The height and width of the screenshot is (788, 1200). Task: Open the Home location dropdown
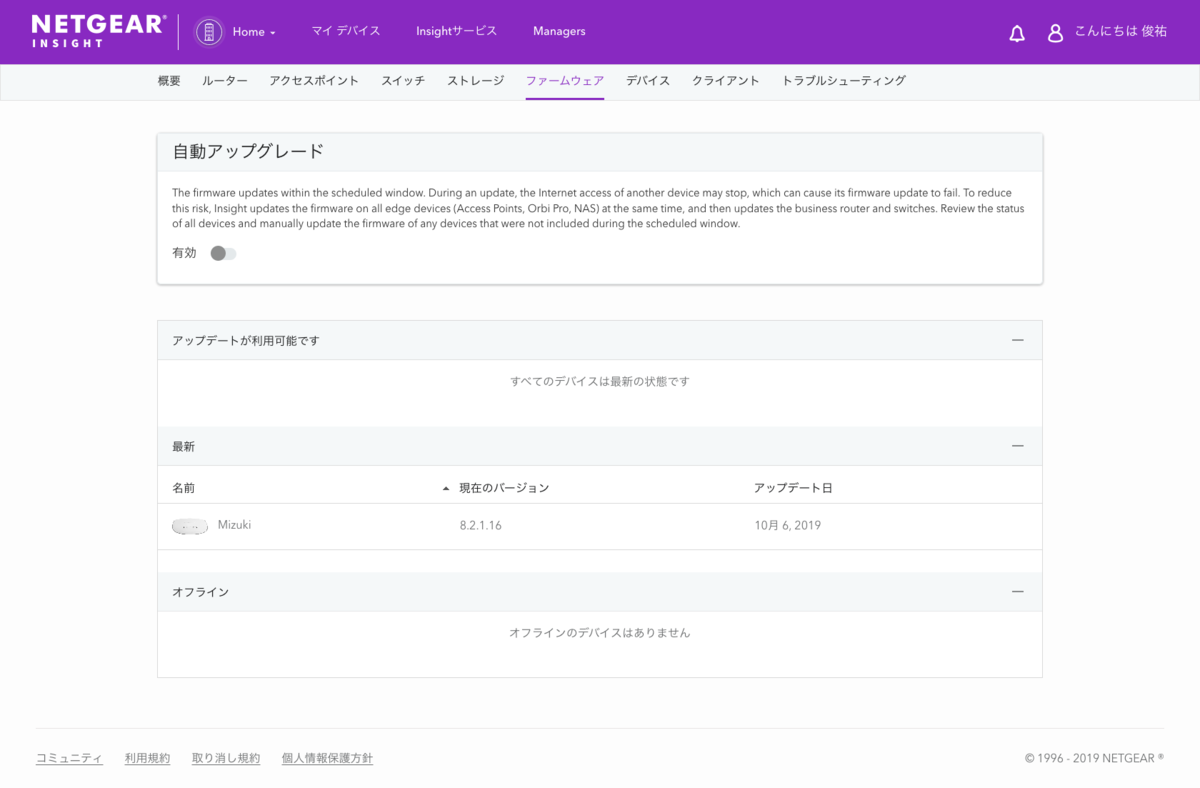(x=254, y=32)
